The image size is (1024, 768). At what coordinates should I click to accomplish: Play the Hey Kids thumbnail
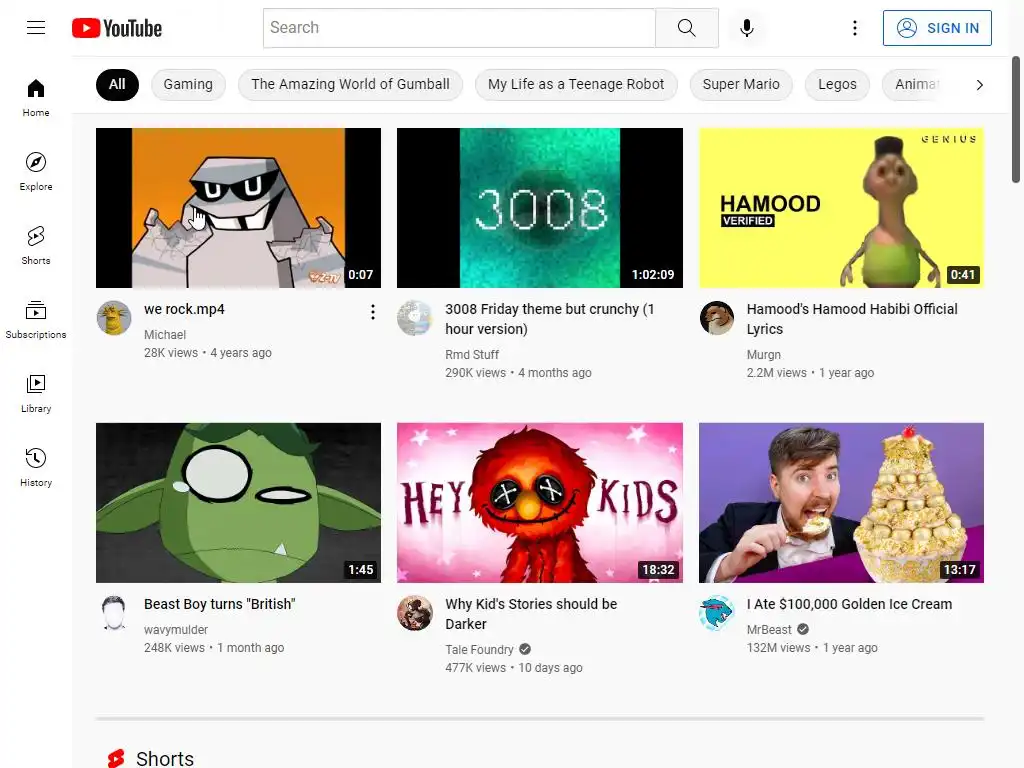click(x=540, y=503)
